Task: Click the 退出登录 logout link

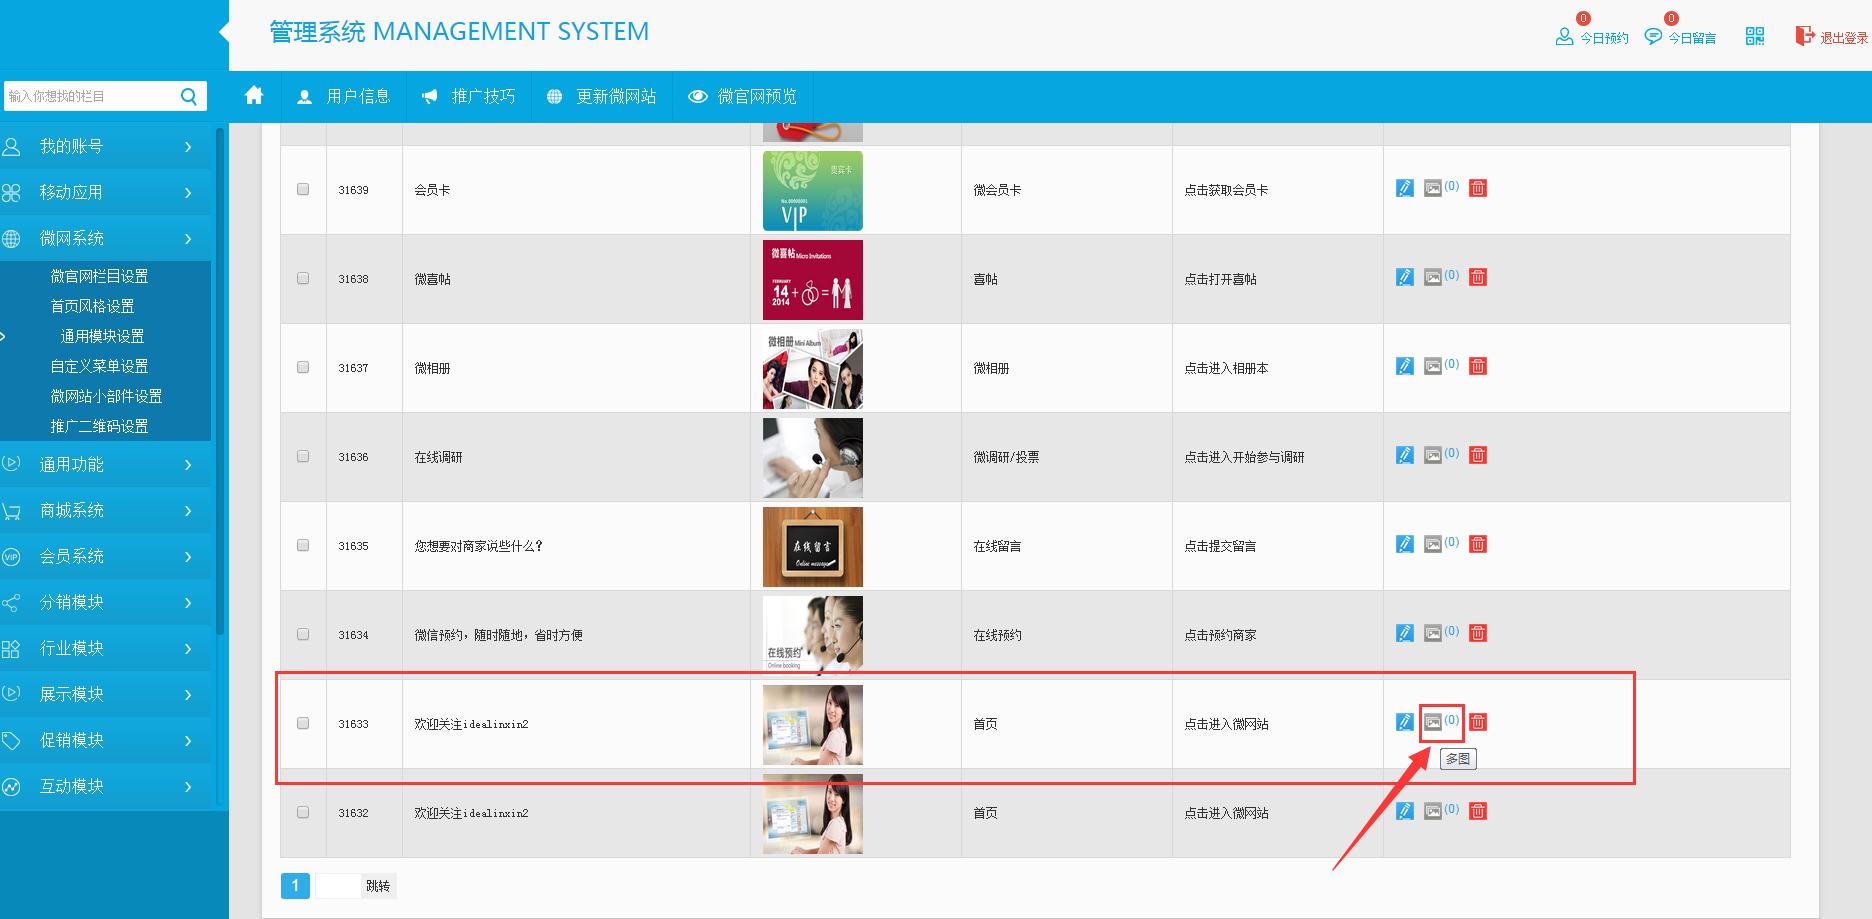Action: point(1831,37)
